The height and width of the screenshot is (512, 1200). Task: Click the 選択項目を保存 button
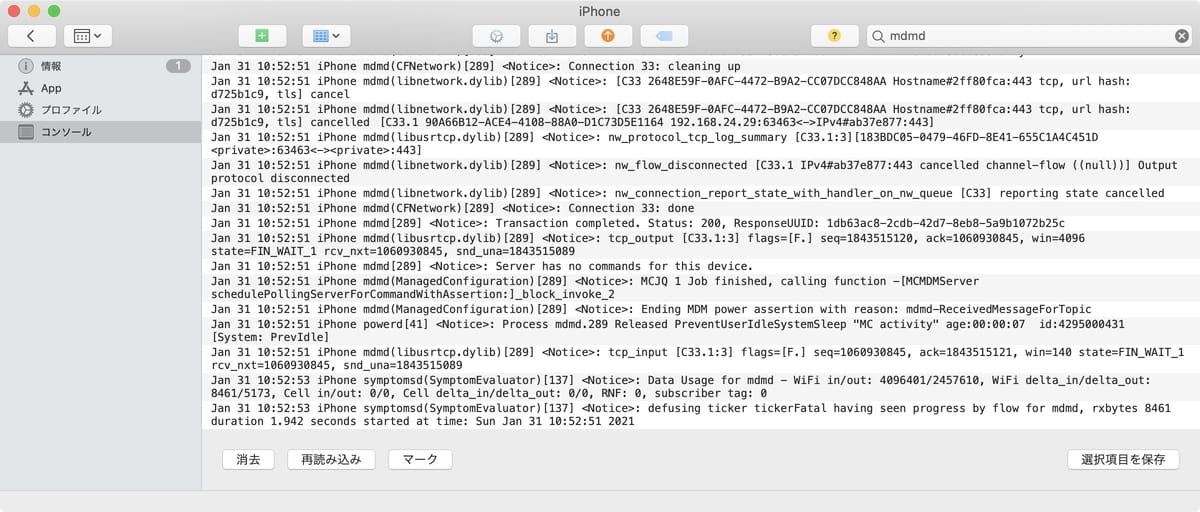tap(1123, 459)
